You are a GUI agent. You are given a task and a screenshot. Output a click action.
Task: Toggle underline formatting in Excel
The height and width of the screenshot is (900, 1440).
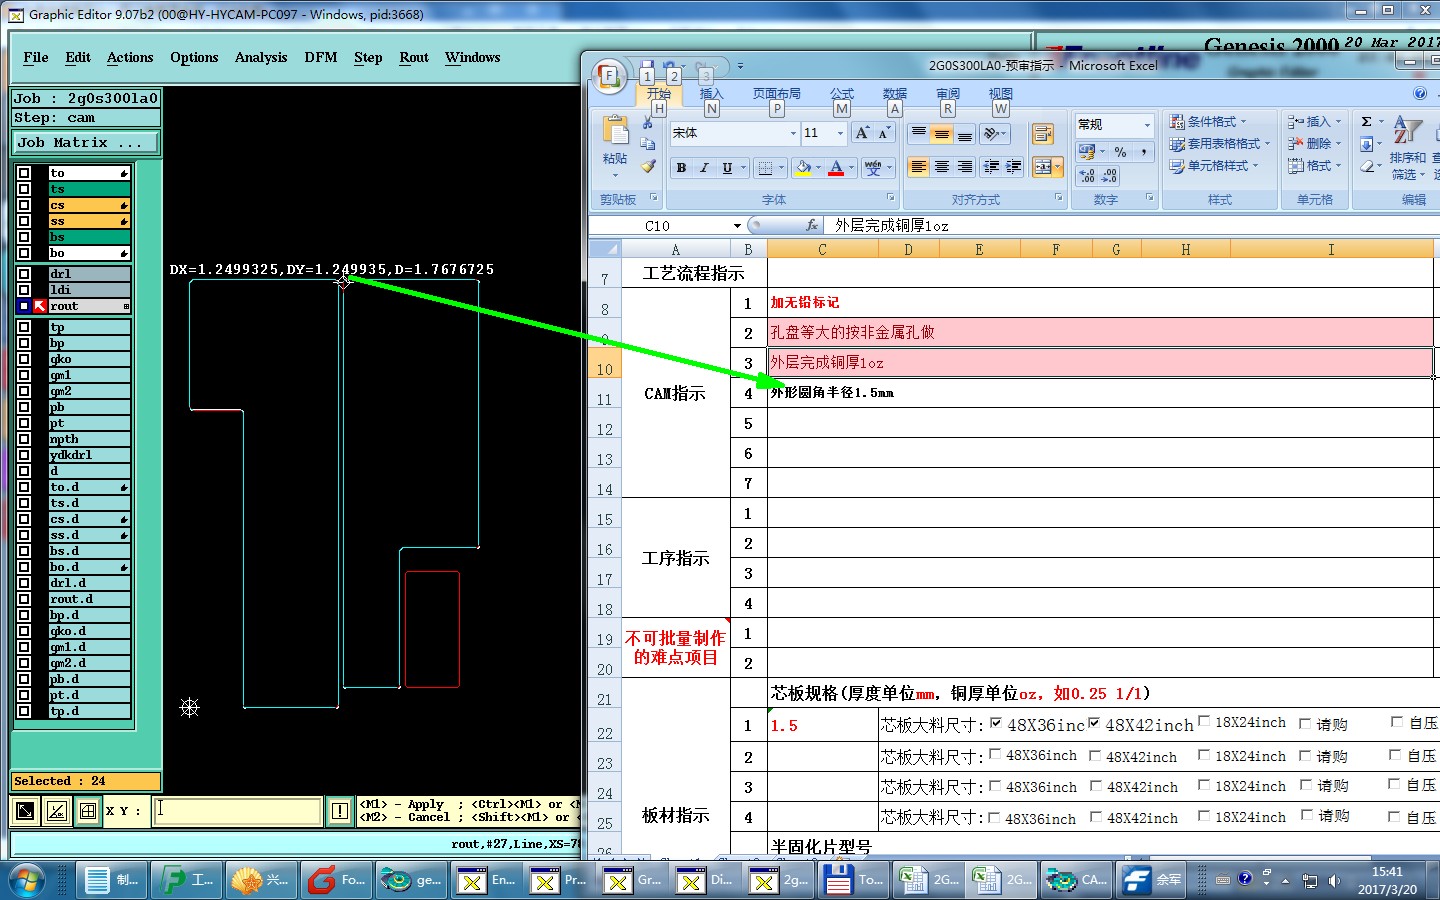click(x=727, y=168)
